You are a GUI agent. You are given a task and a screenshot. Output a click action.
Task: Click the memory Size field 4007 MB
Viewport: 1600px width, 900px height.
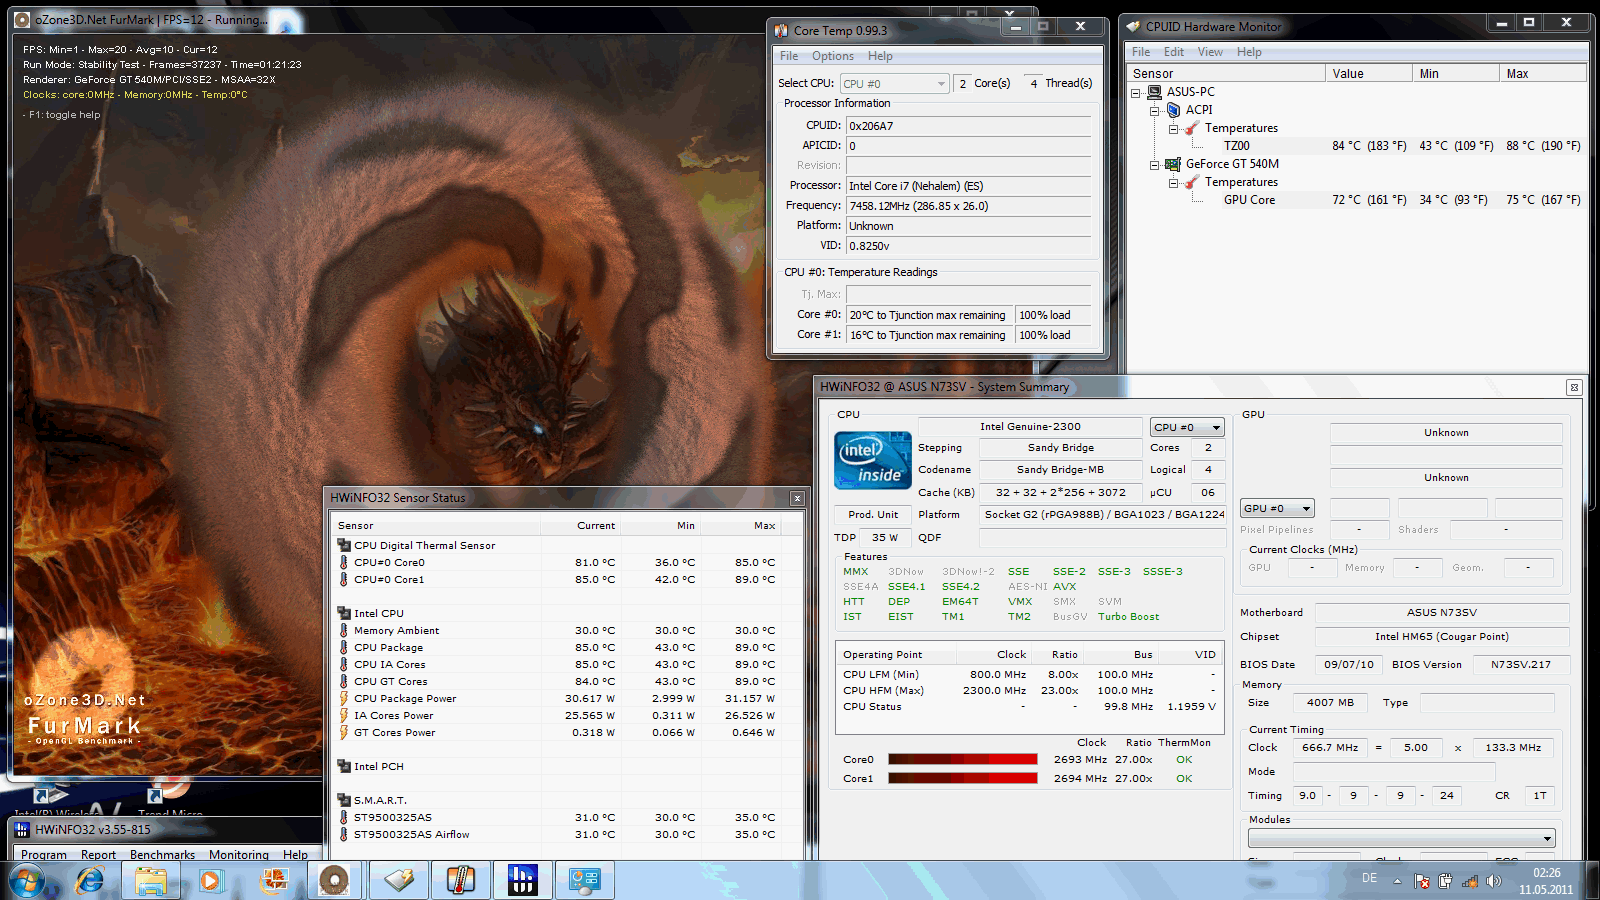tap(1330, 703)
